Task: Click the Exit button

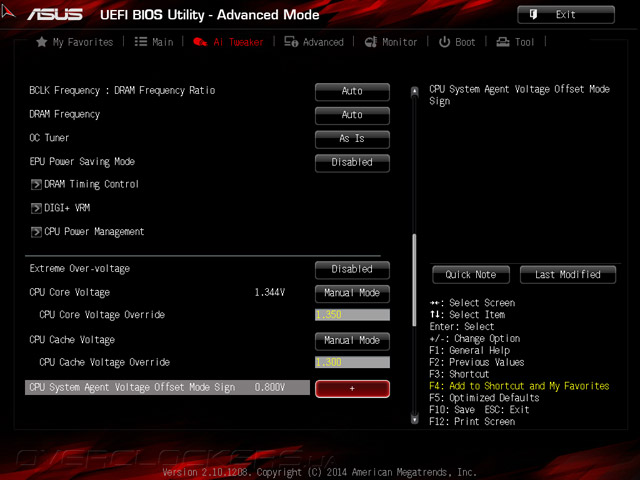Action: coord(566,15)
